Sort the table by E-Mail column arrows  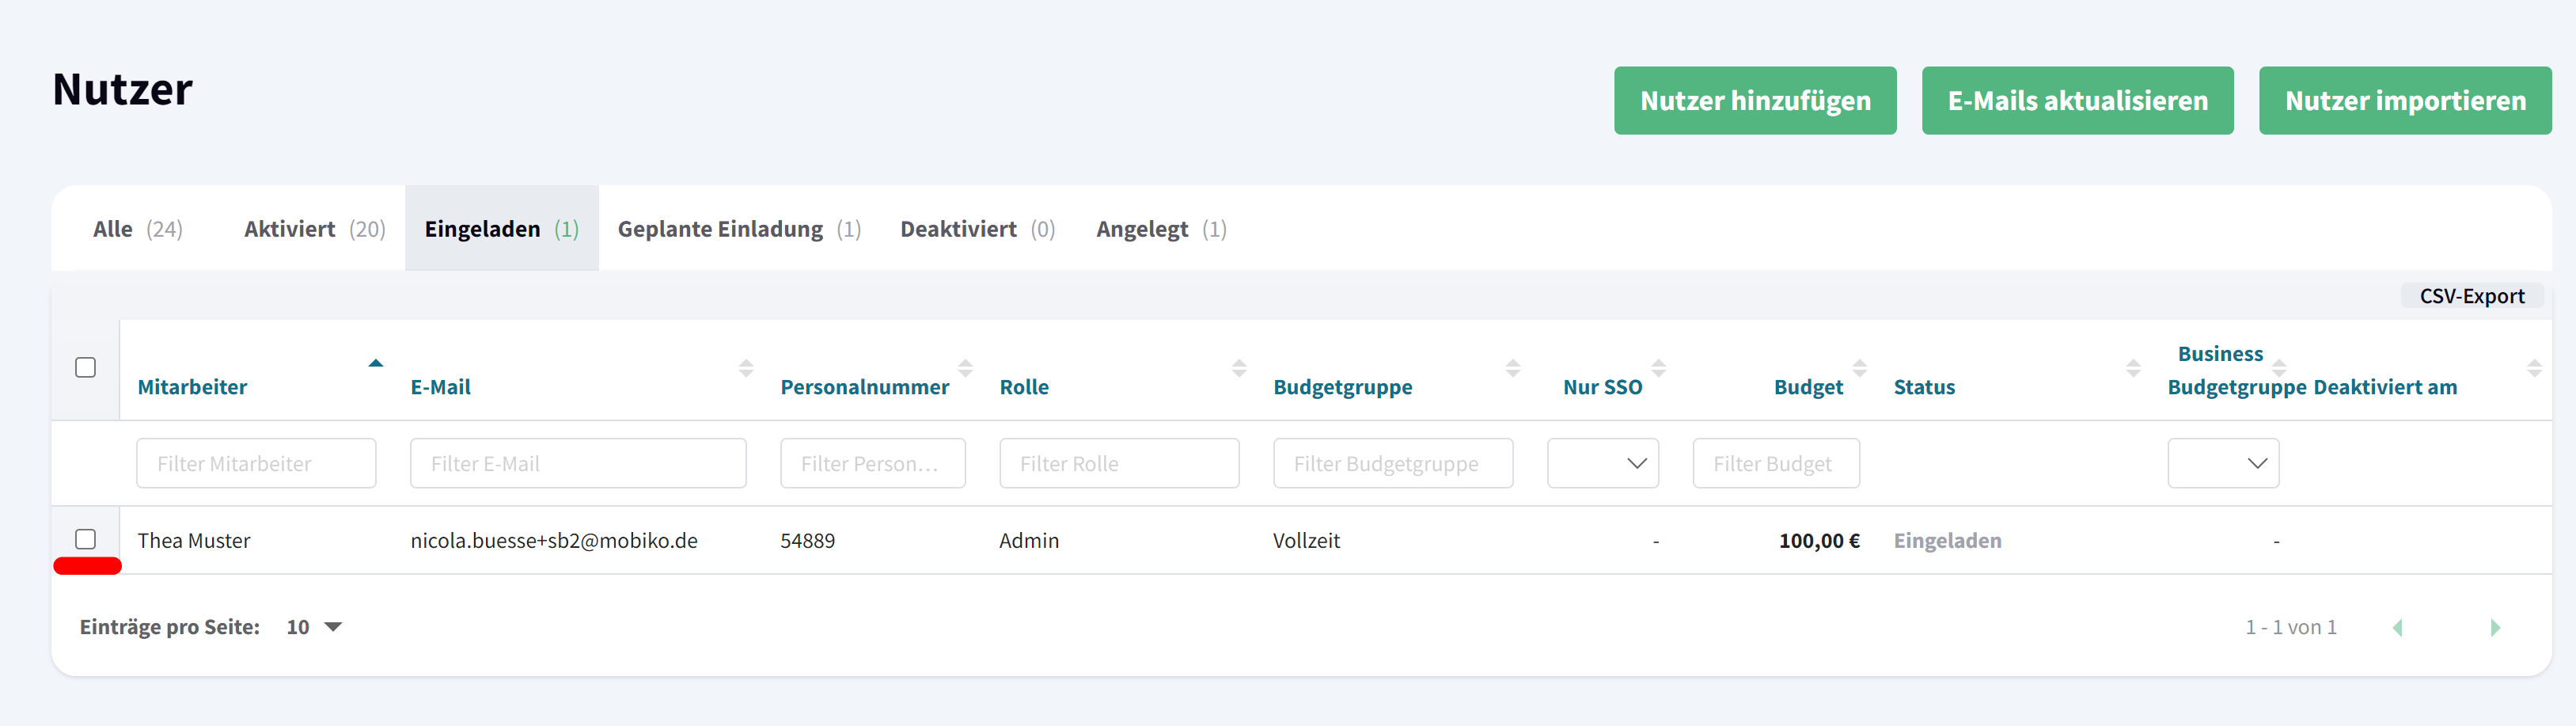coord(746,368)
